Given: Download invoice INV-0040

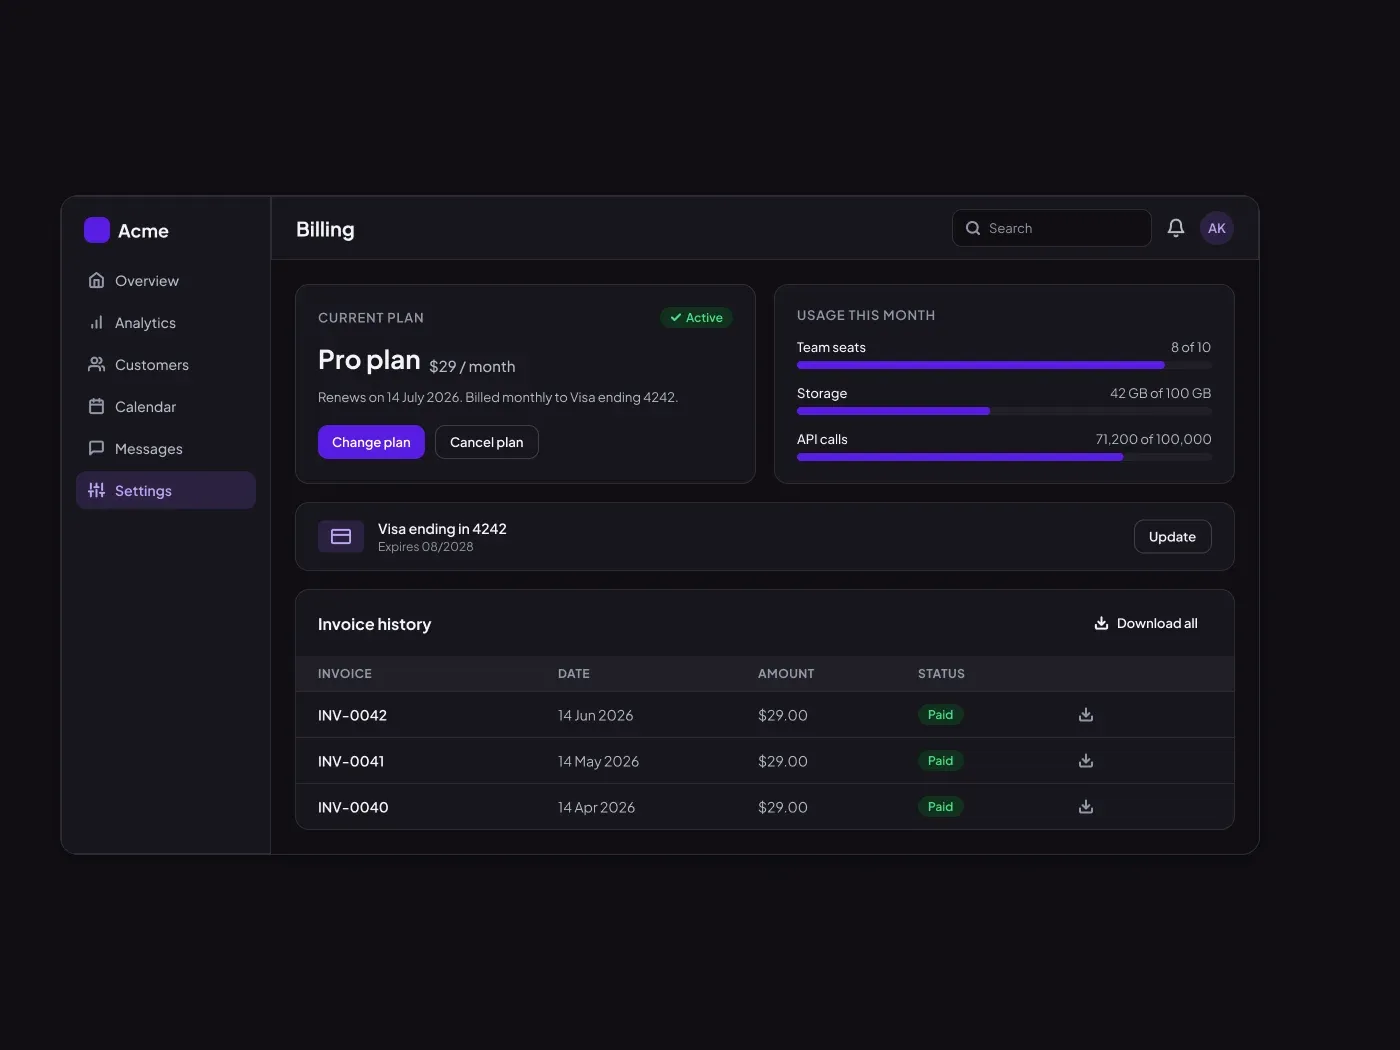Looking at the screenshot, I should click(1086, 807).
